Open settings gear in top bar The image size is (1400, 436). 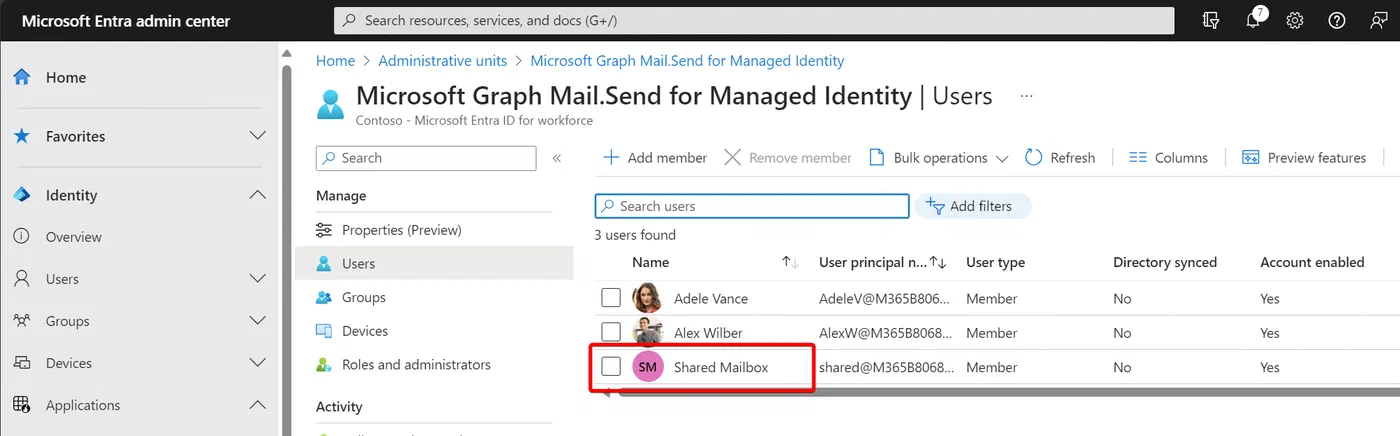[x=1295, y=20]
